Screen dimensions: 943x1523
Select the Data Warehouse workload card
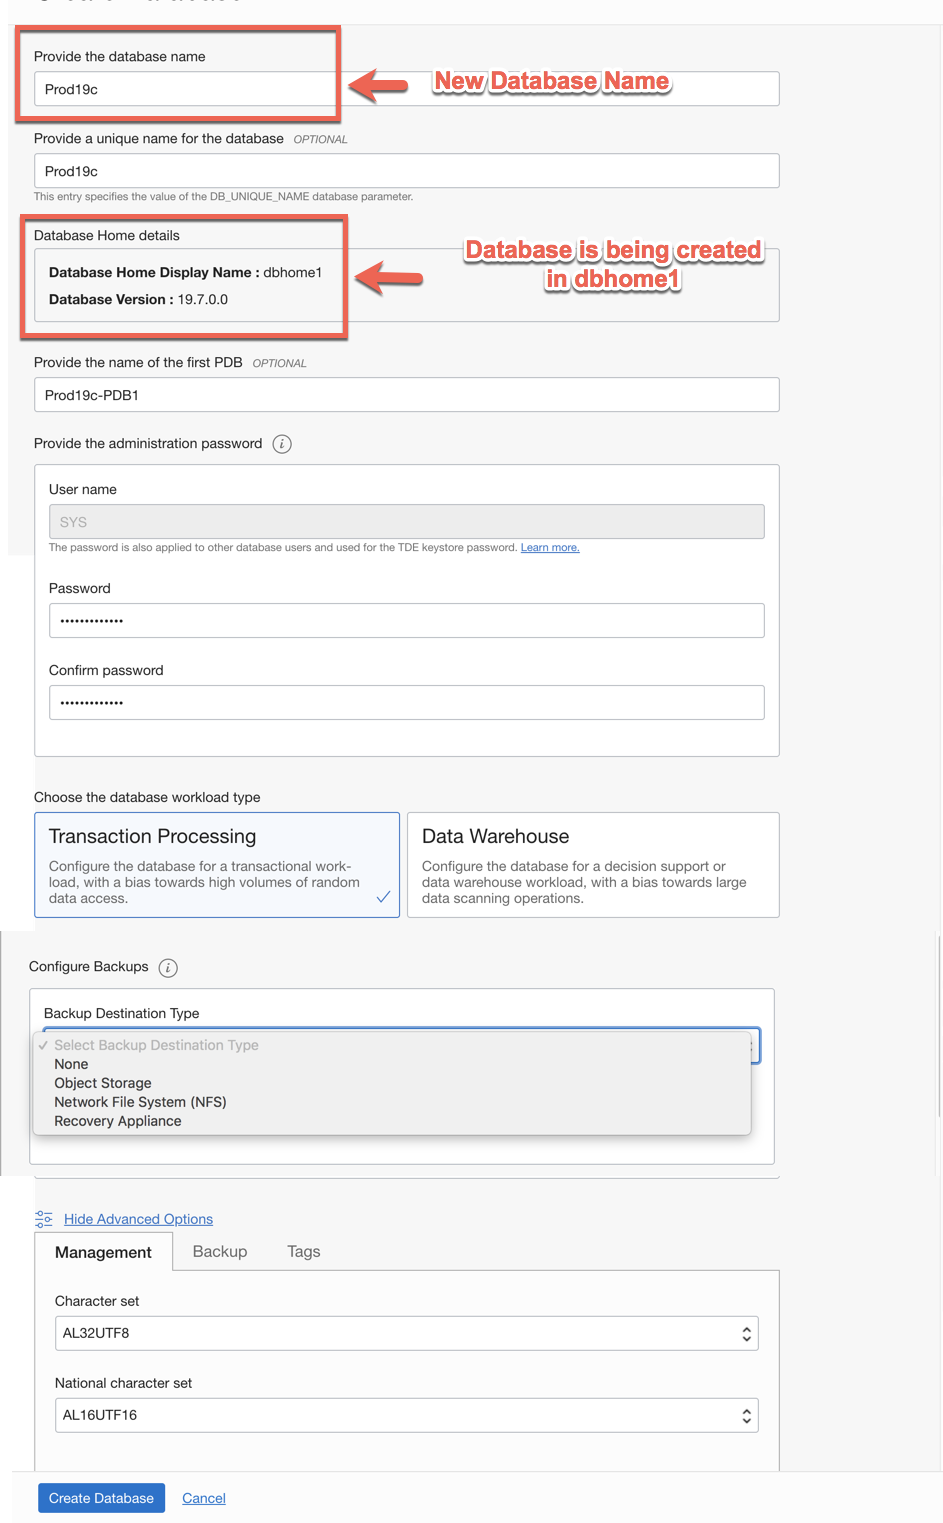coord(593,865)
